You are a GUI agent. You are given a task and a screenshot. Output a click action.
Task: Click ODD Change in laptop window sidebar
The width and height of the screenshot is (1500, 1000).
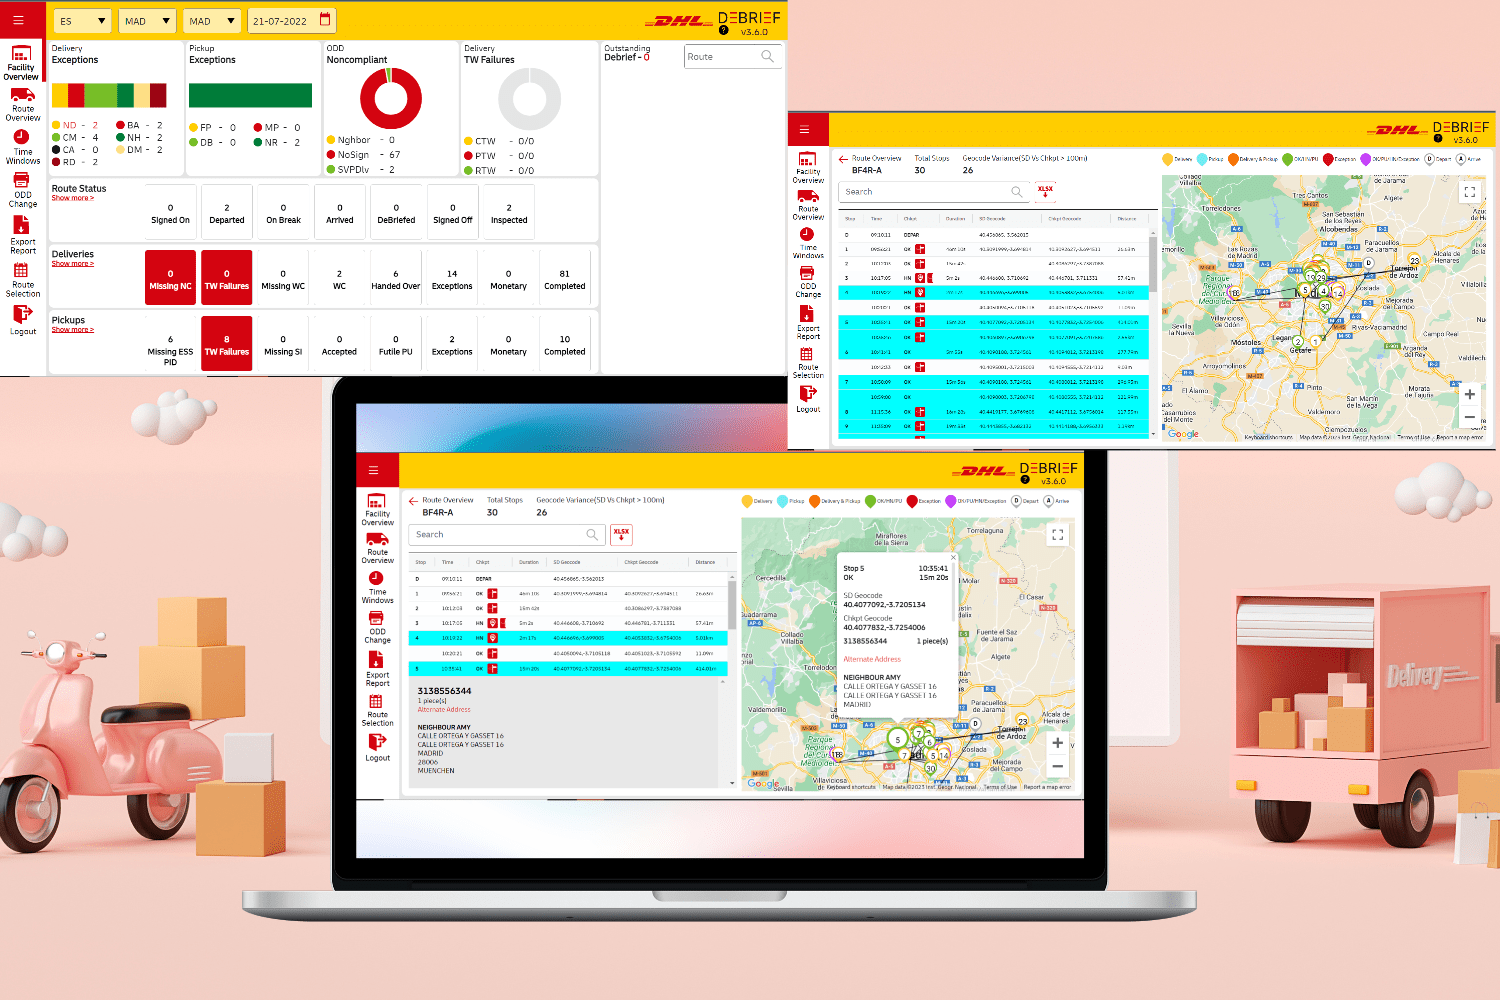tap(377, 627)
